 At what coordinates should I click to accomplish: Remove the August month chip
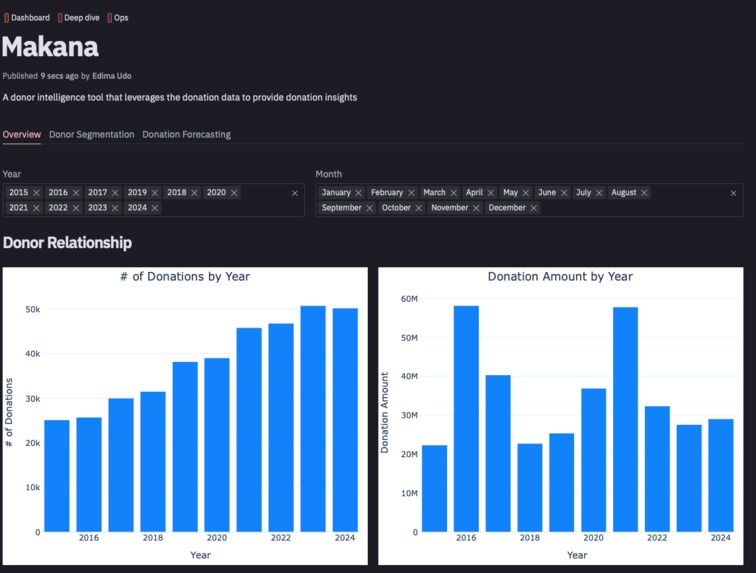pos(644,193)
